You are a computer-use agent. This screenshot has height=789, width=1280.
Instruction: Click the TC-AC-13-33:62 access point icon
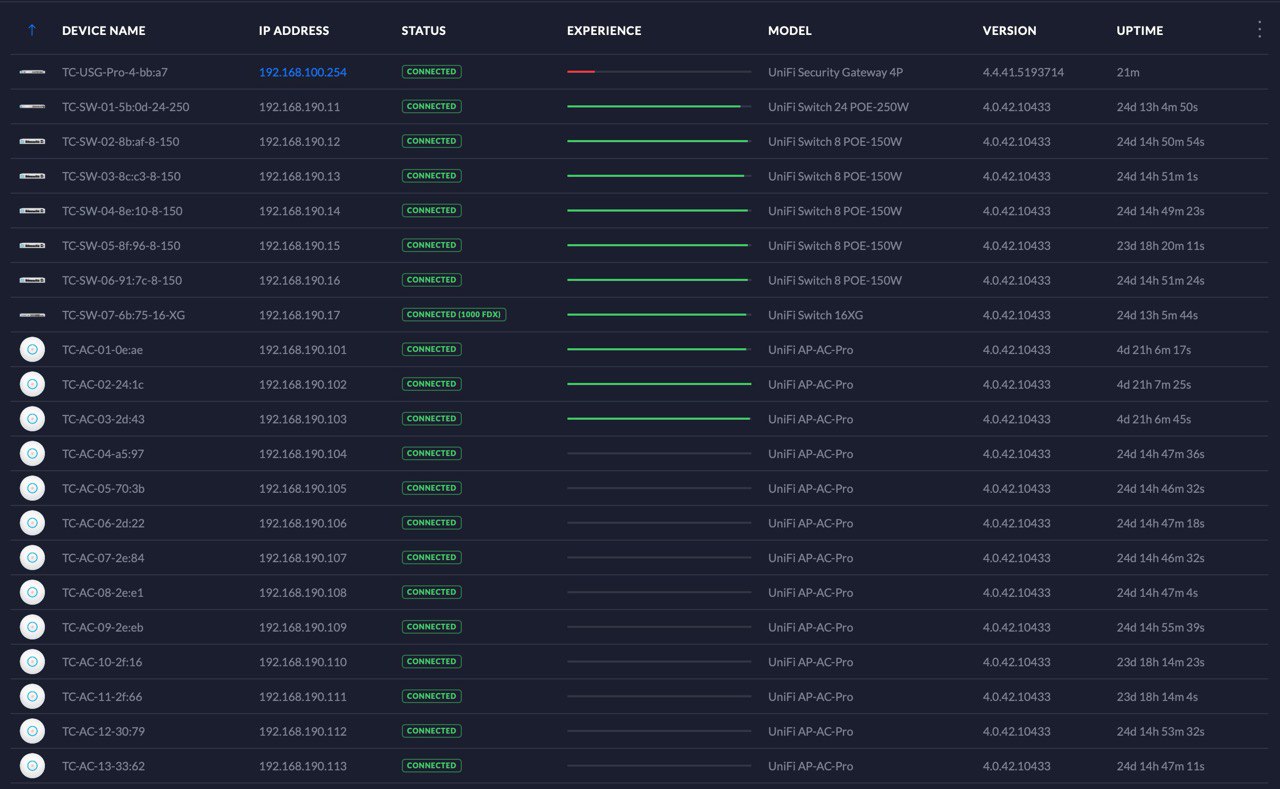click(32, 766)
